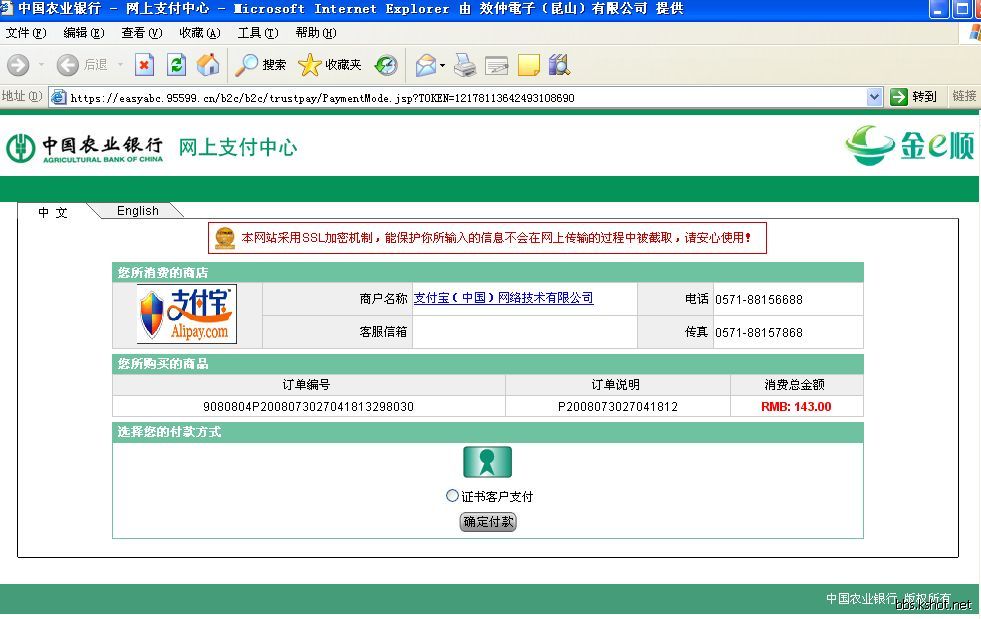Go to Home page via house icon
The image size is (981, 619).
point(208,64)
